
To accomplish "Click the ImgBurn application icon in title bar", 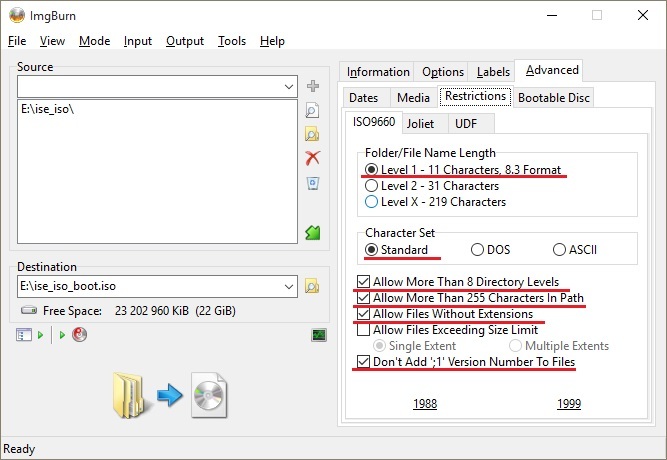I will tap(17, 15).
